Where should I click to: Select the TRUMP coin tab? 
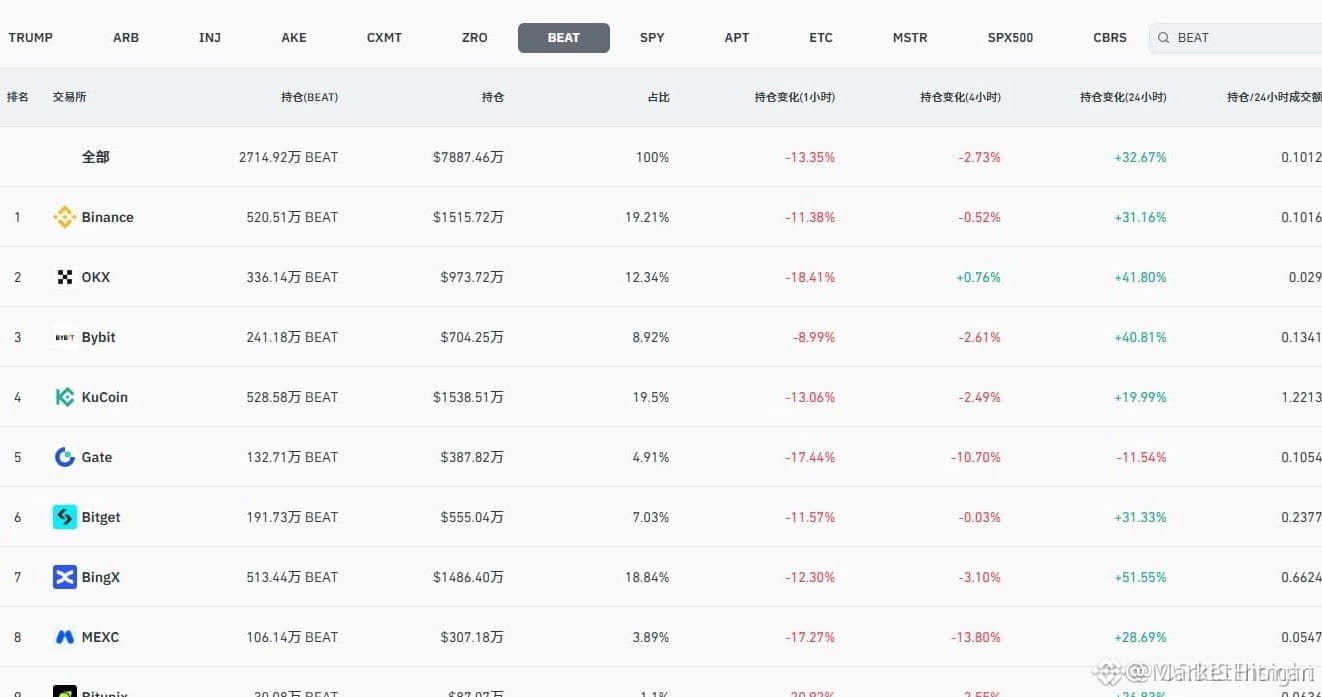(x=31, y=38)
